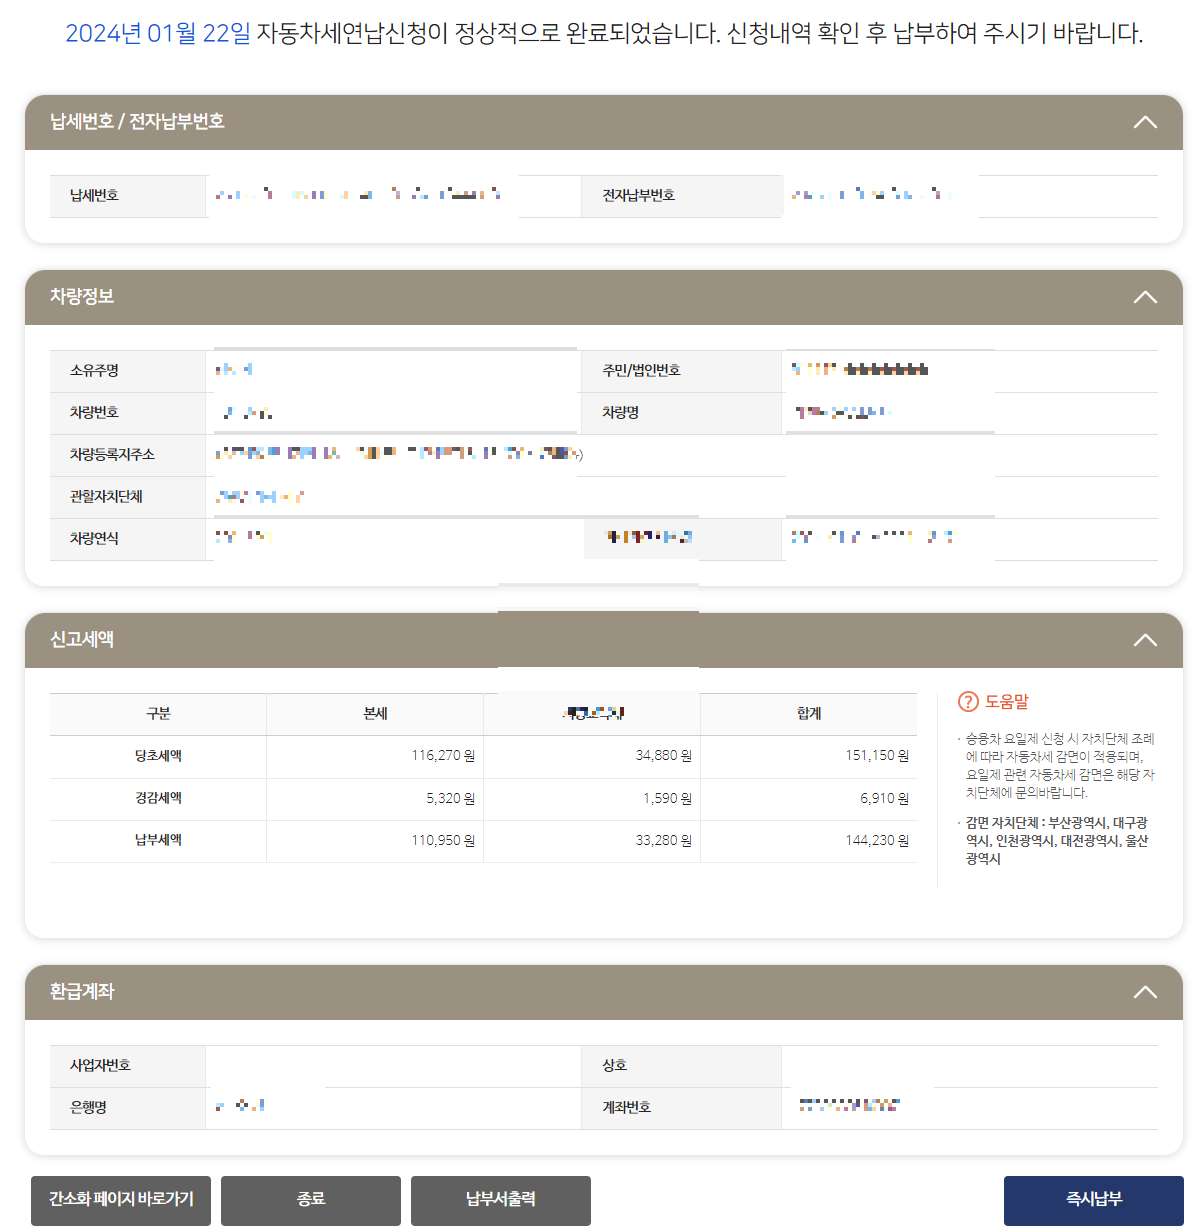This screenshot has height=1231, width=1197.
Task: Collapse the 납세번호 / 전자납부번호 section
Action: coord(1144,121)
